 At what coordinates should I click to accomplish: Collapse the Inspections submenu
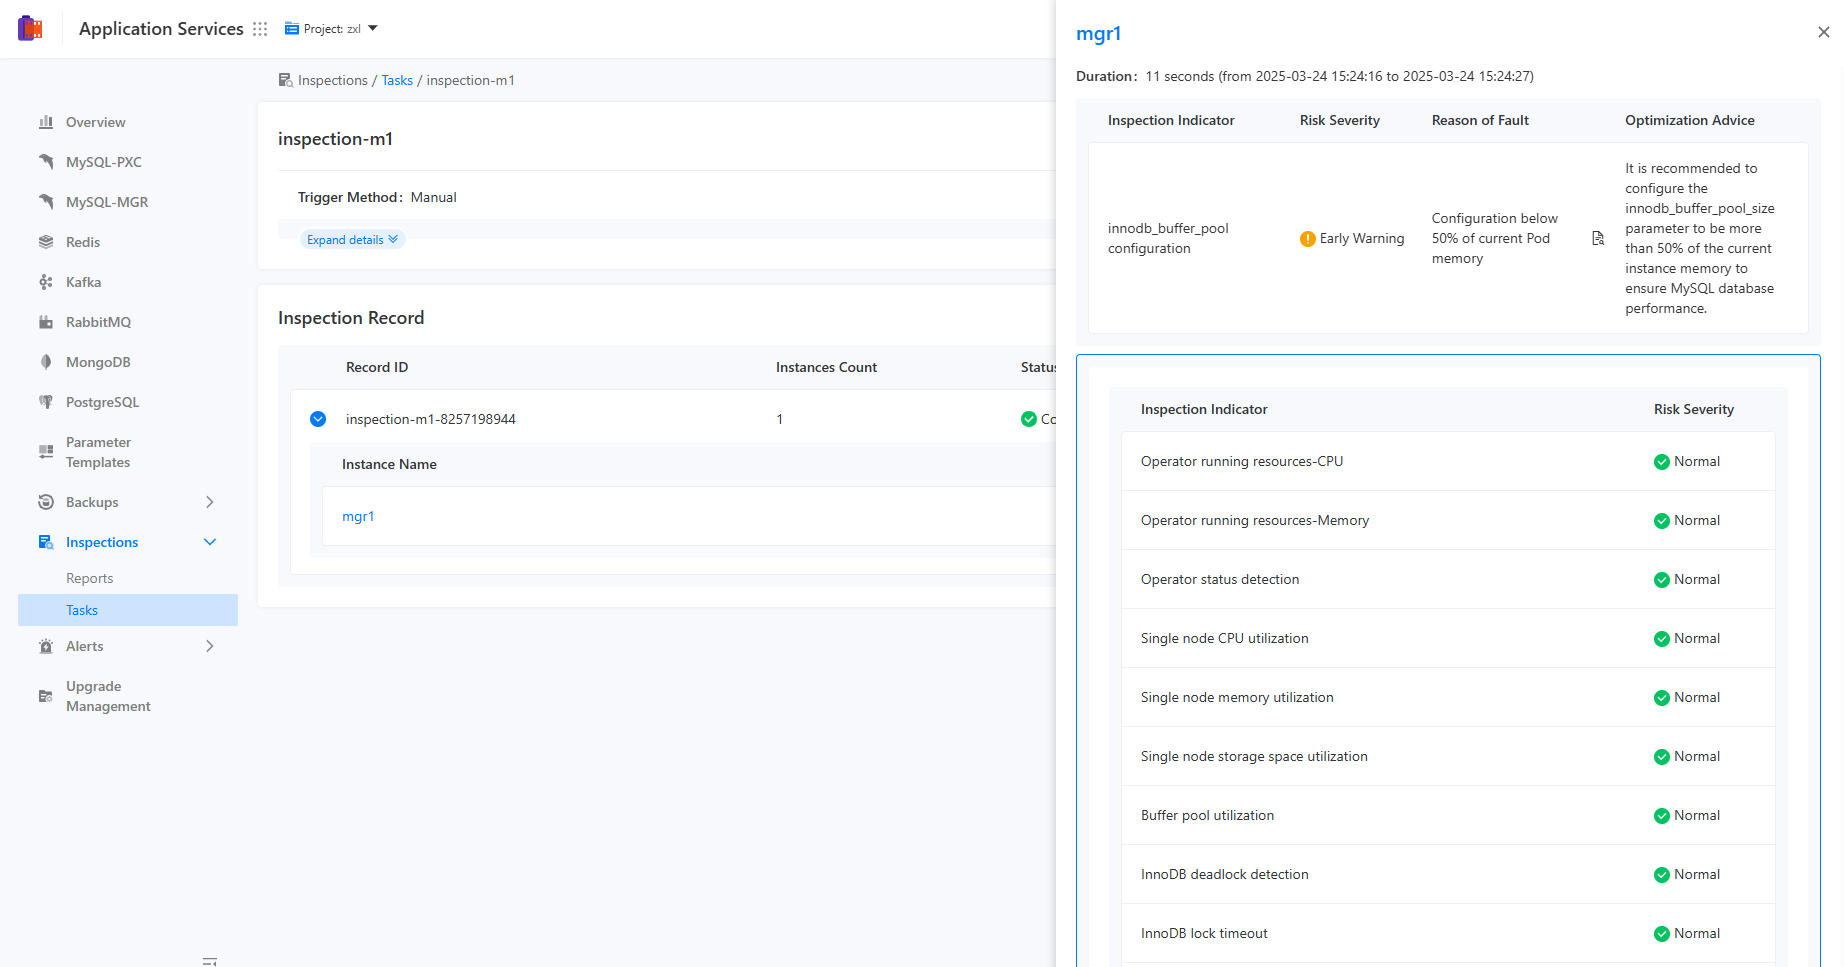209,541
